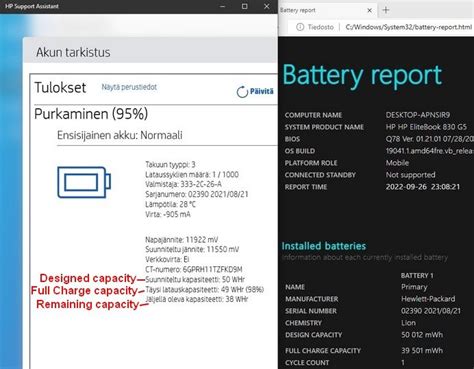Click the COMPUTER NAME label
The height and width of the screenshot is (369, 474).
[x=313, y=115]
